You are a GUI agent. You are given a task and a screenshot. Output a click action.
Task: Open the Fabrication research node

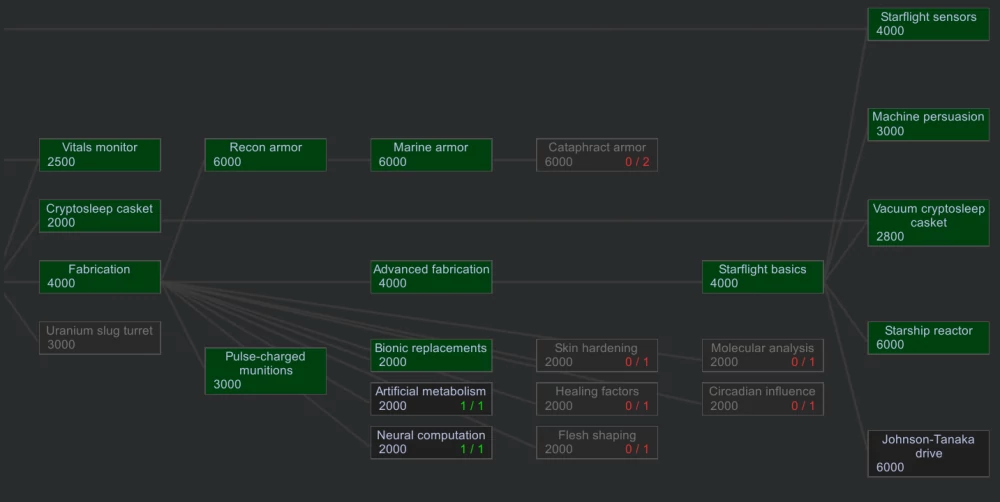click(x=99, y=277)
